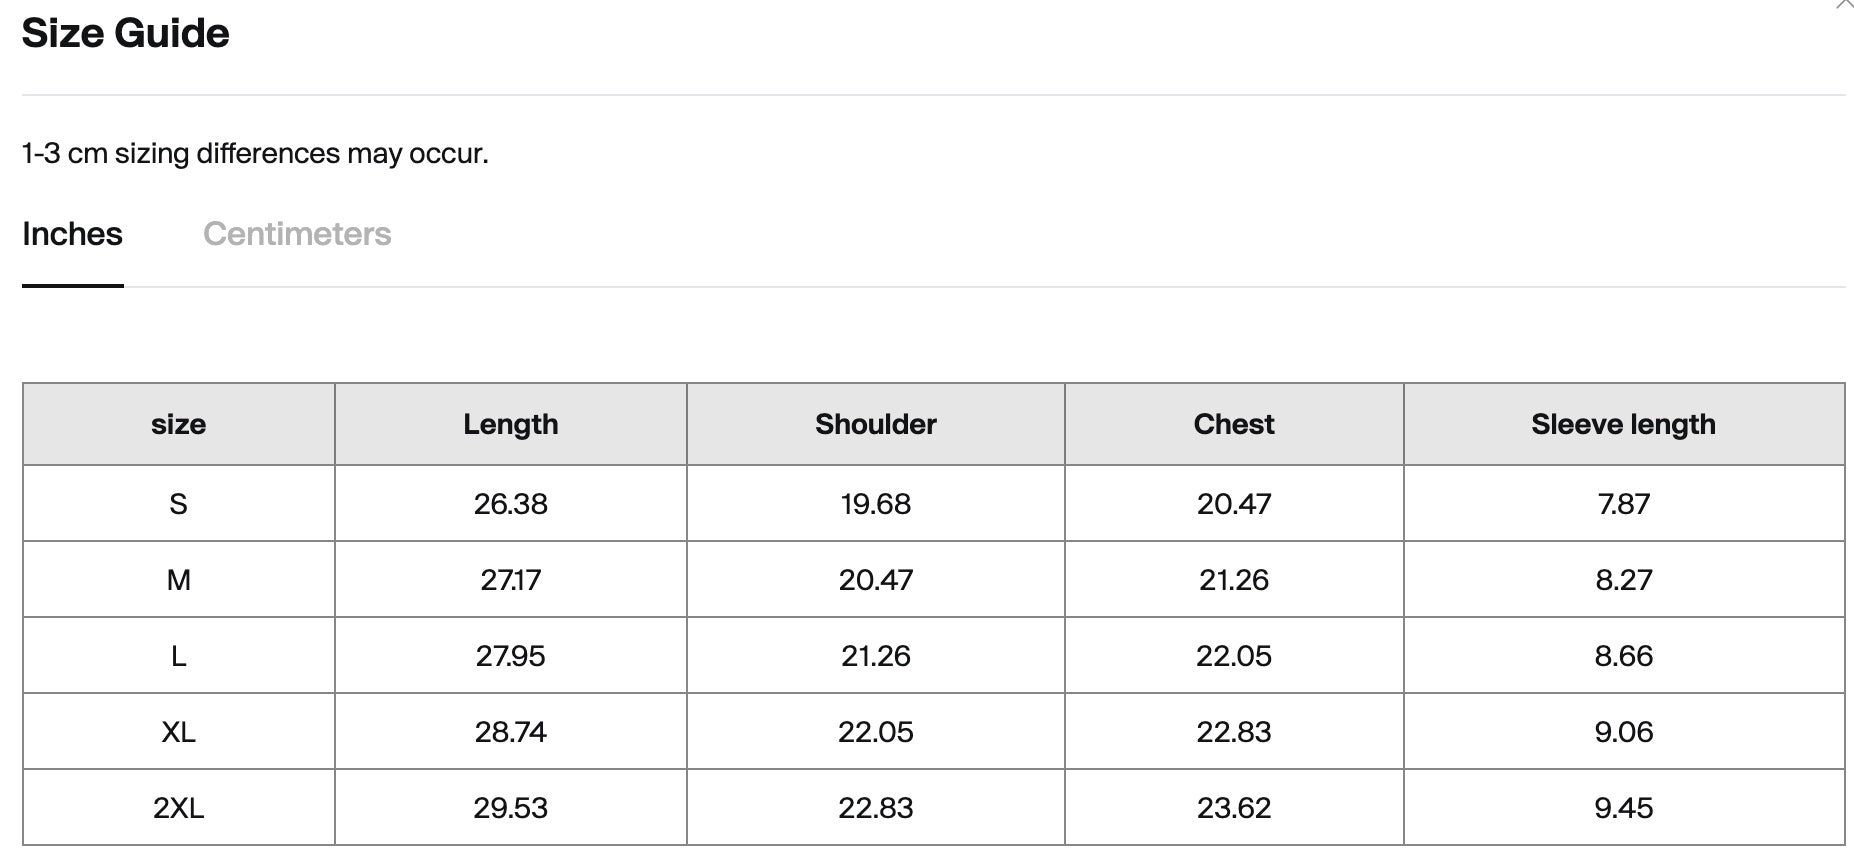Select the S size row label
Image resolution: width=1854 pixels, height=863 pixels.
pos(178,504)
